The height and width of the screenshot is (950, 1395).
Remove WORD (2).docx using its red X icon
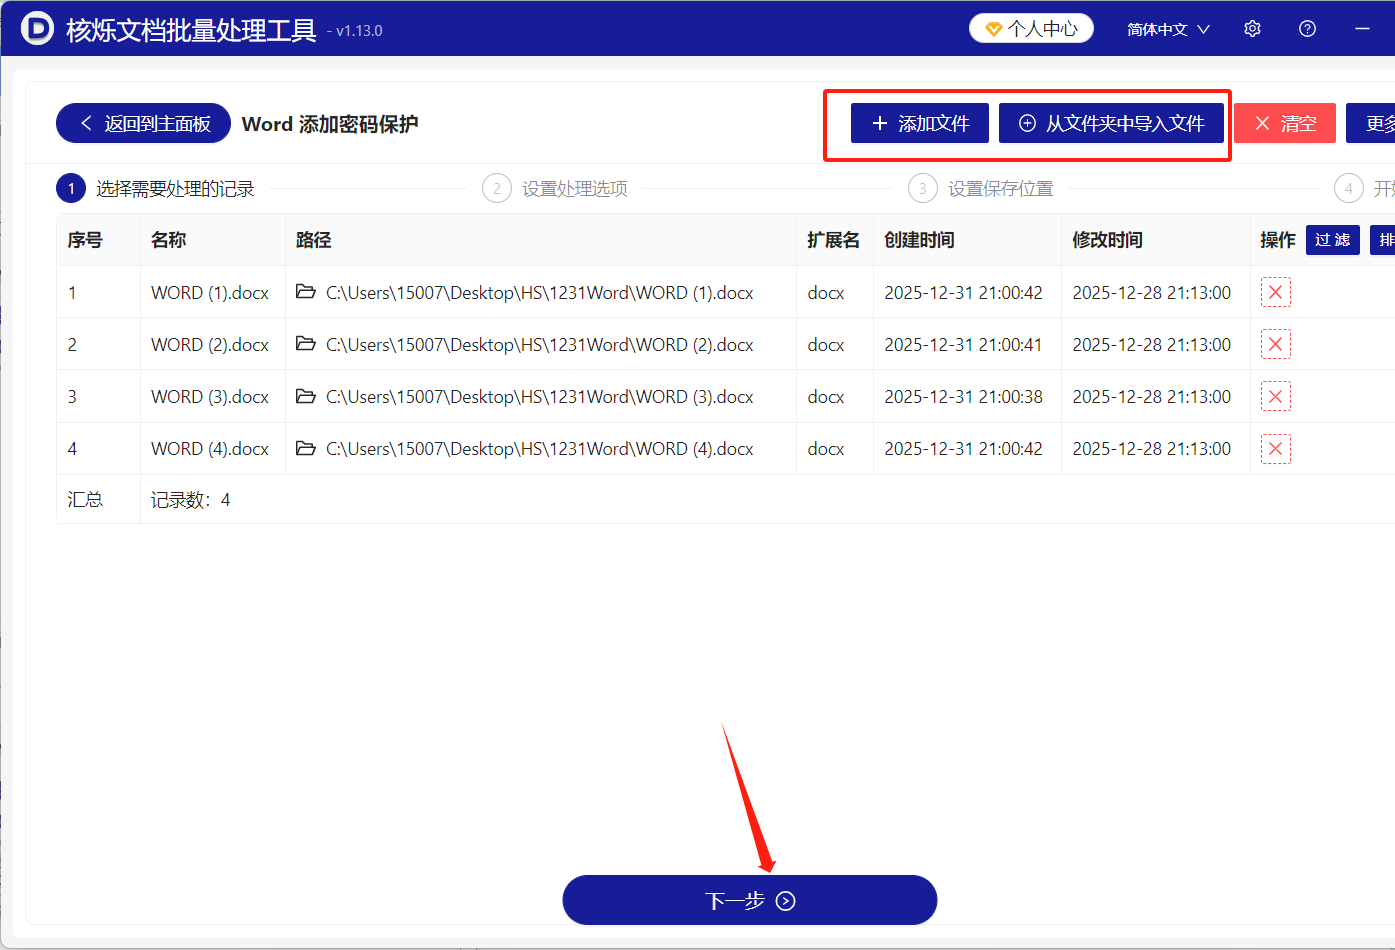coord(1276,344)
